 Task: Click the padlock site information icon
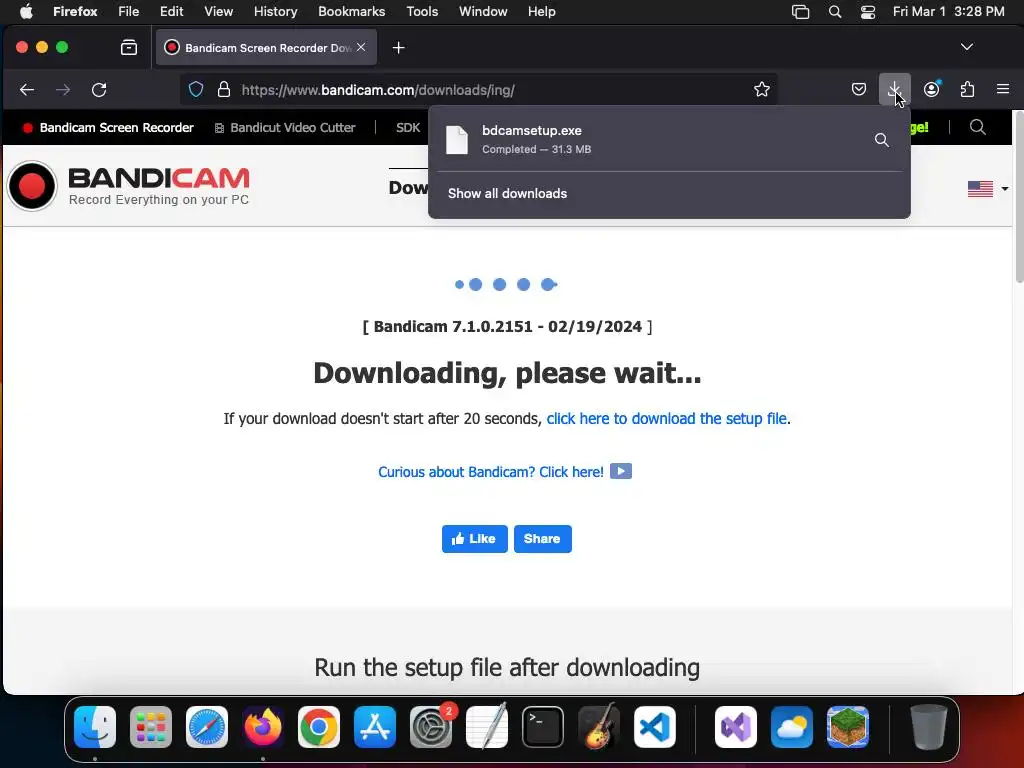click(224, 89)
